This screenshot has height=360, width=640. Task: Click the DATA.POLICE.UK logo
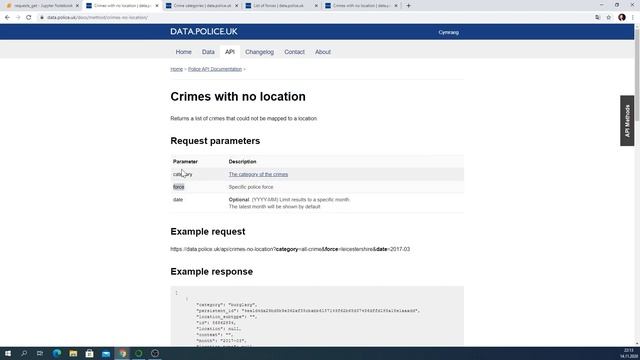tap(204, 31)
